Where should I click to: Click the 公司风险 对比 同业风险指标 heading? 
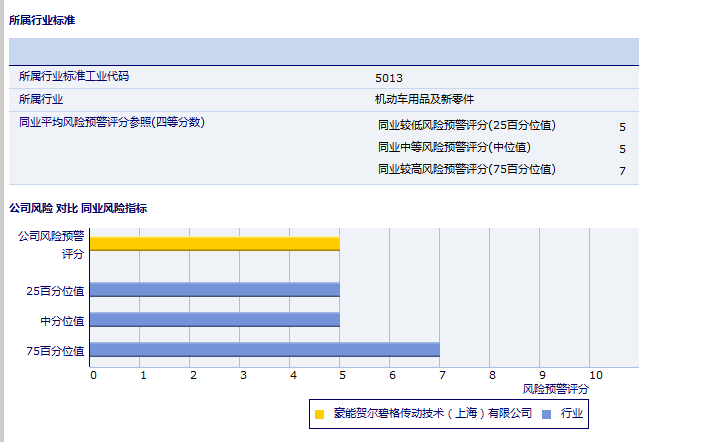[x=78, y=208]
